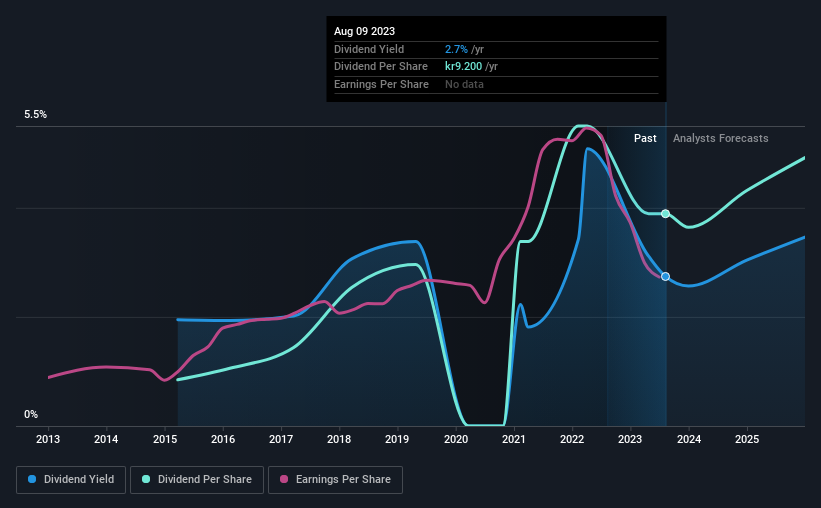Select the teal data point marker at Aug 2023
This screenshot has width=821, height=508.
coord(665,214)
